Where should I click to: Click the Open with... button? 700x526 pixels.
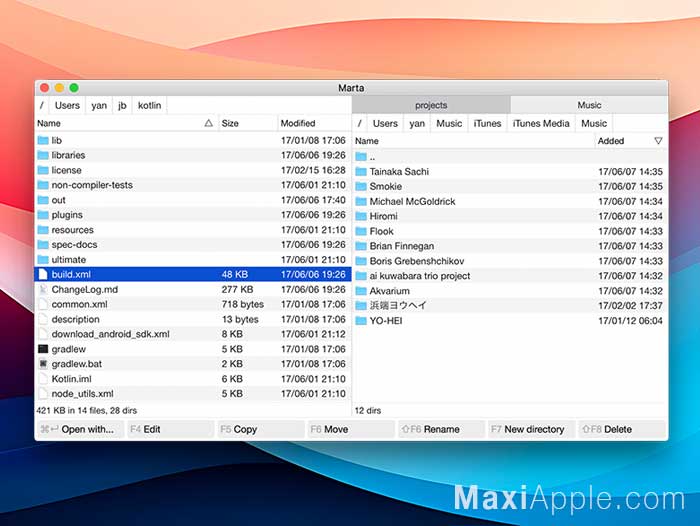[81, 429]
